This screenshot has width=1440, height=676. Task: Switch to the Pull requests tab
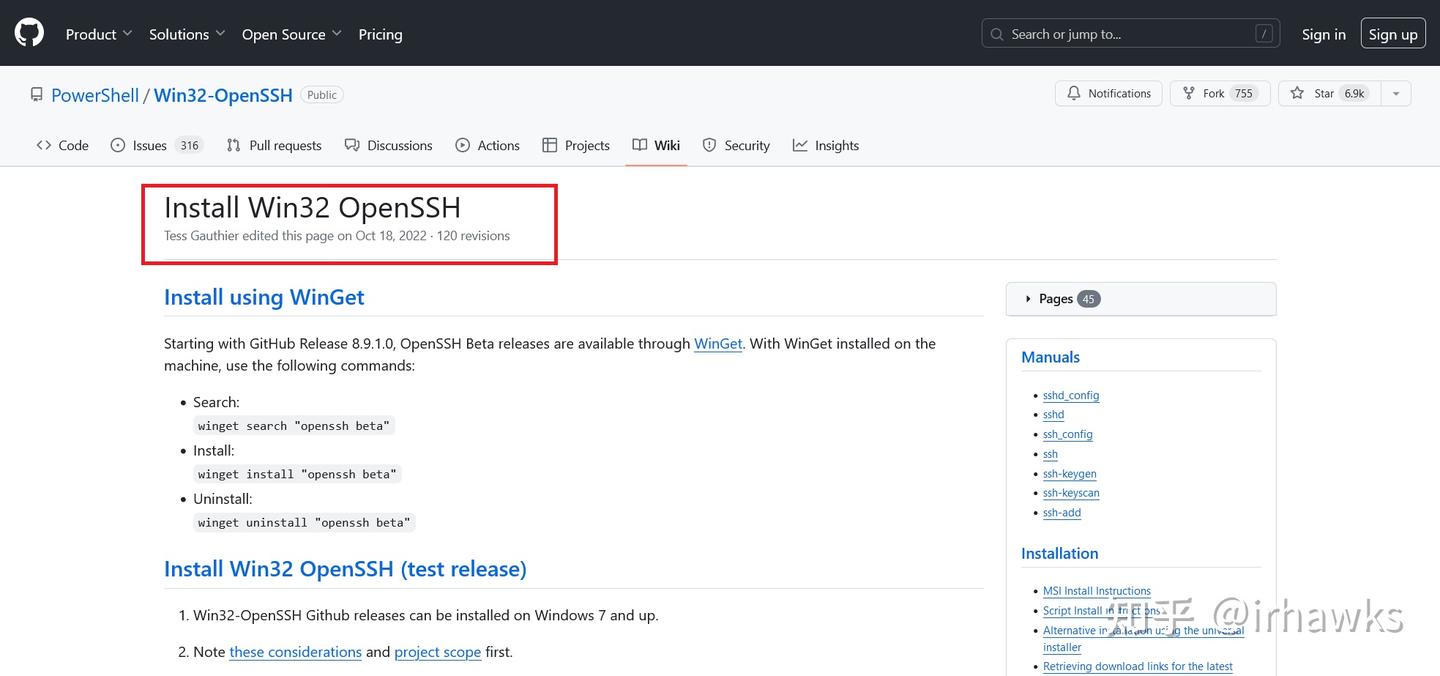pos(274,145)
